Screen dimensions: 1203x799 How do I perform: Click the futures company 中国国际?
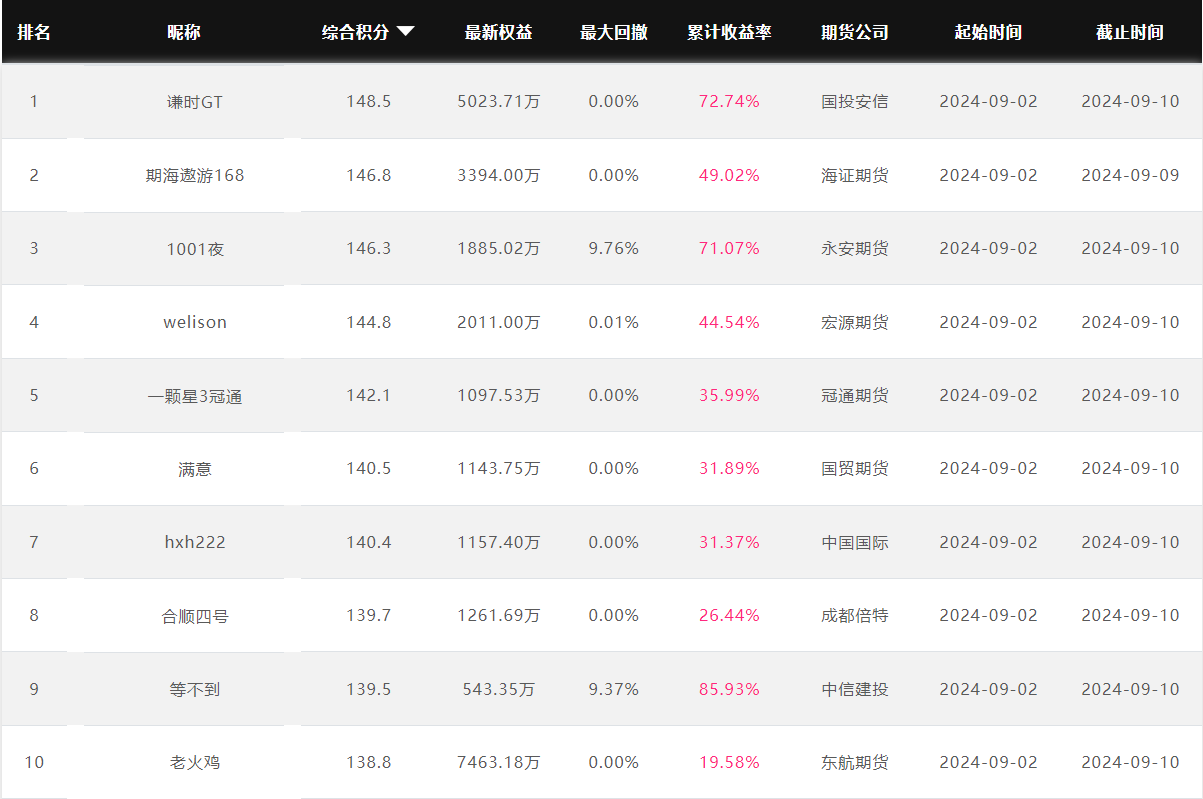pyautogui.click(x=855, y=542)
